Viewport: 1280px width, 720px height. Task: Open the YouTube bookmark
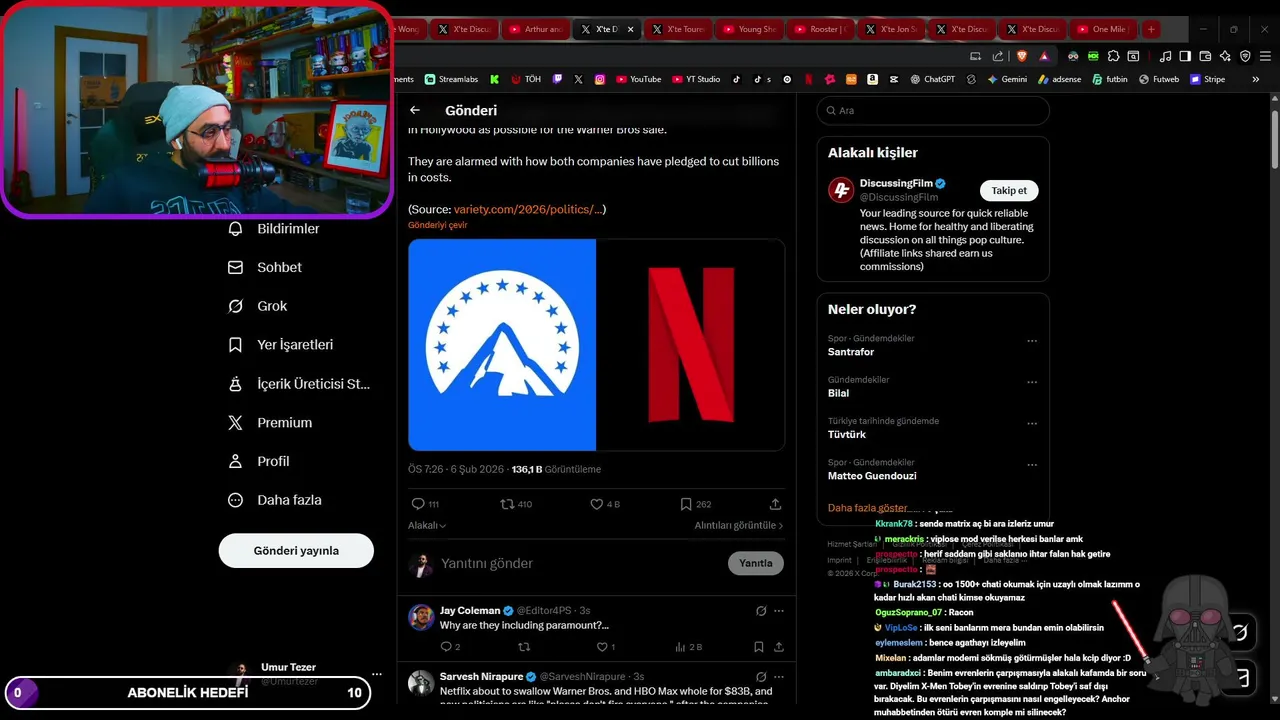tap(638, 79)
